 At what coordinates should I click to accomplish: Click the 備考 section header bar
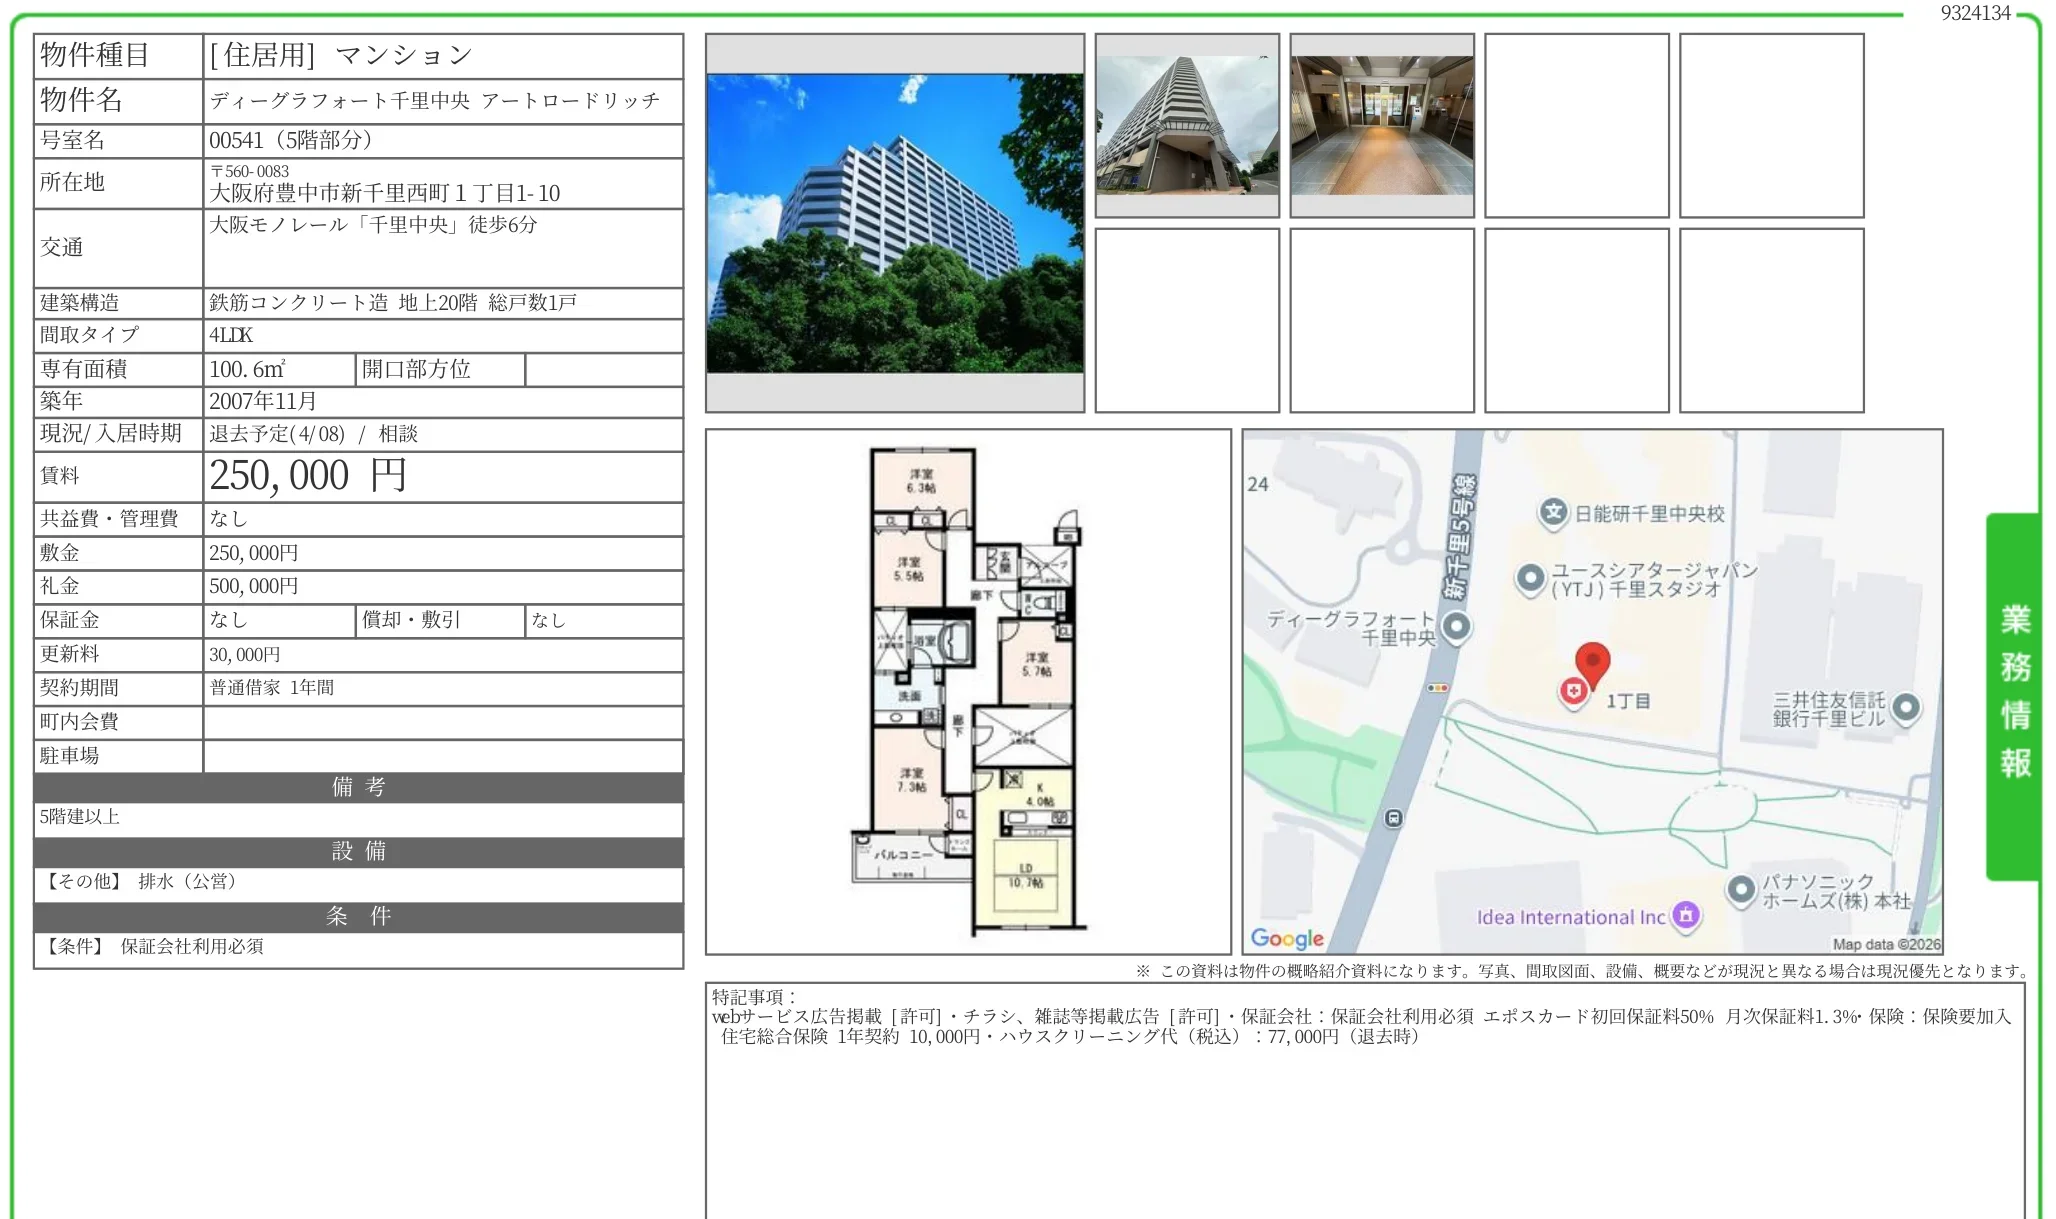(x=358, y=787)
